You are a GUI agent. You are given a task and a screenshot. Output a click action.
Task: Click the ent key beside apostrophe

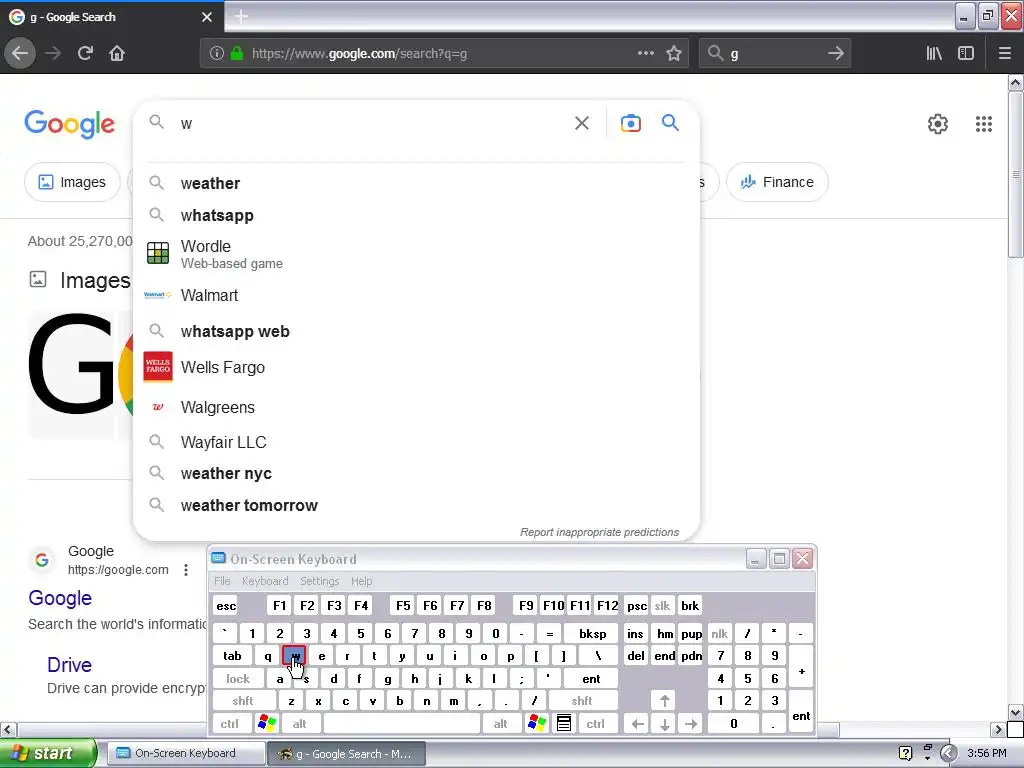[591, 679]
